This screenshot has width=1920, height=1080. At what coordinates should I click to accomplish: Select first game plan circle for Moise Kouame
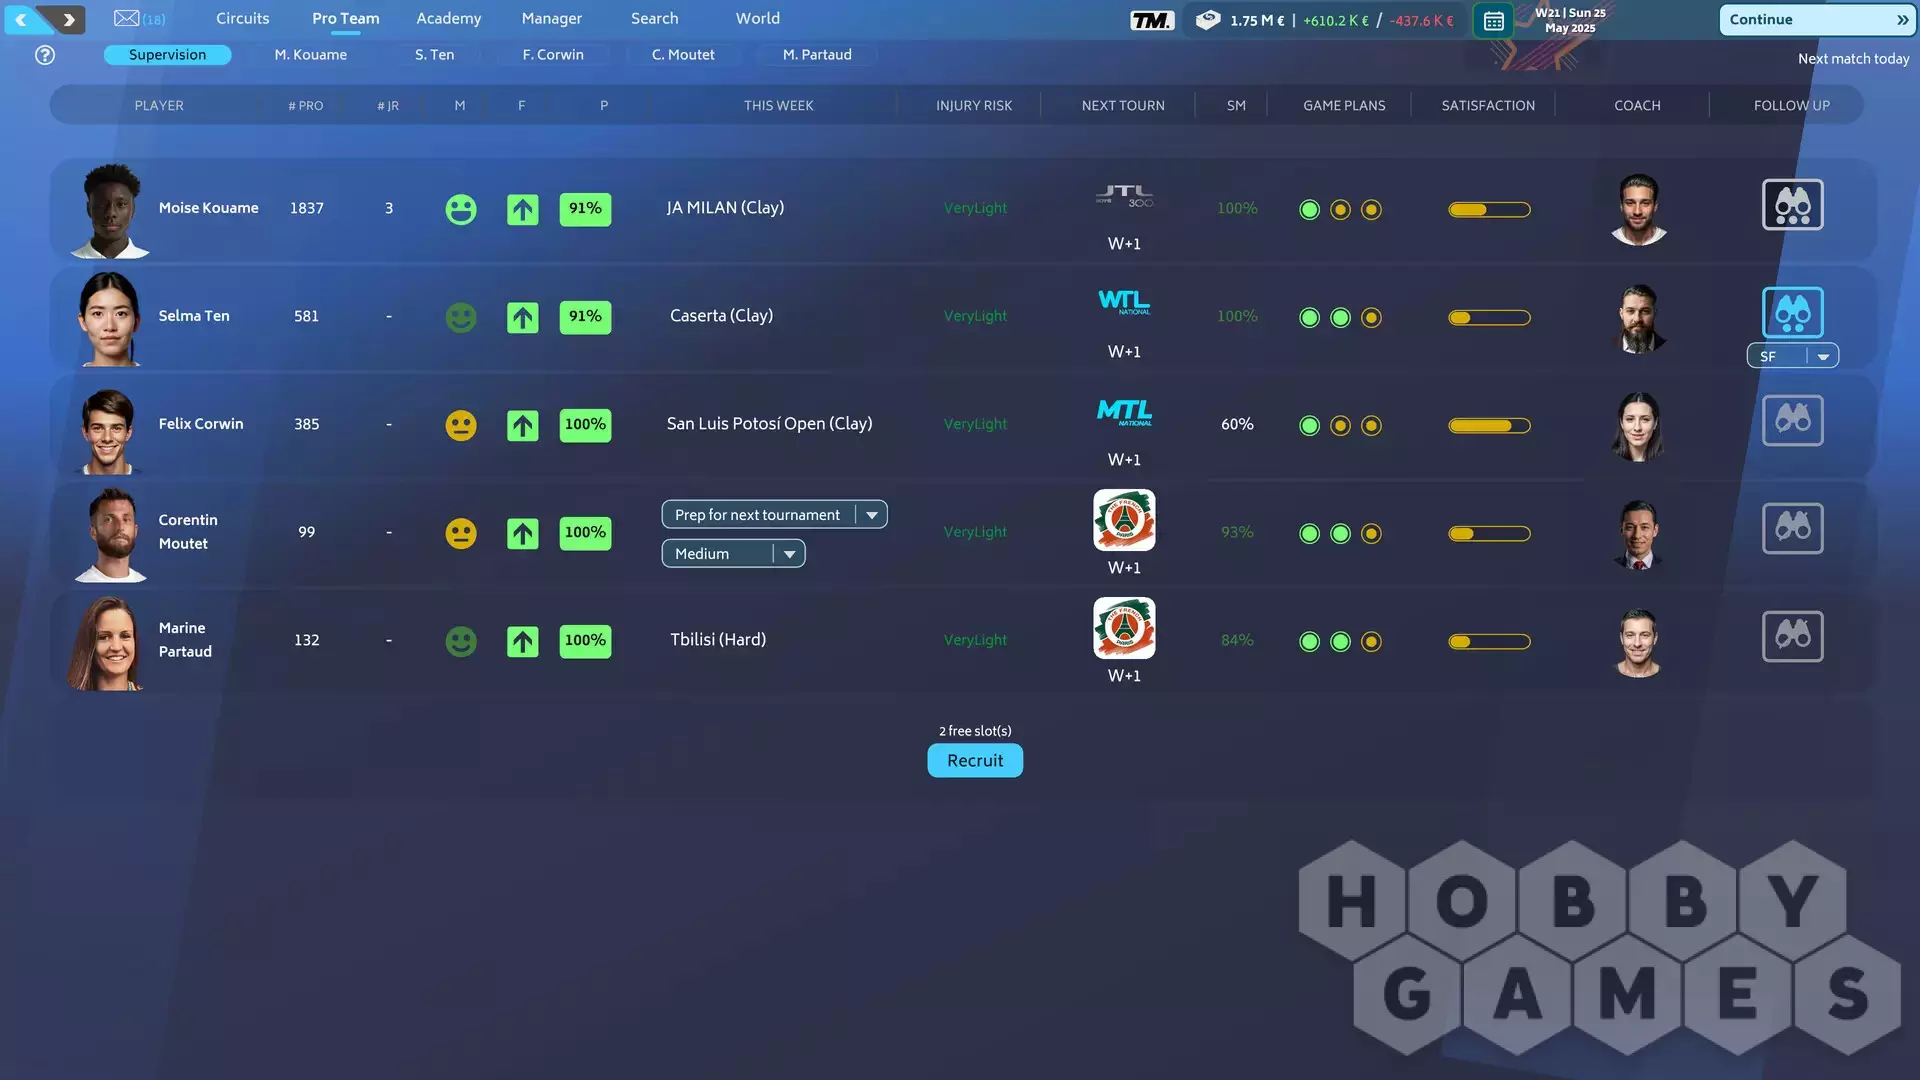(x=1309, y=210)
